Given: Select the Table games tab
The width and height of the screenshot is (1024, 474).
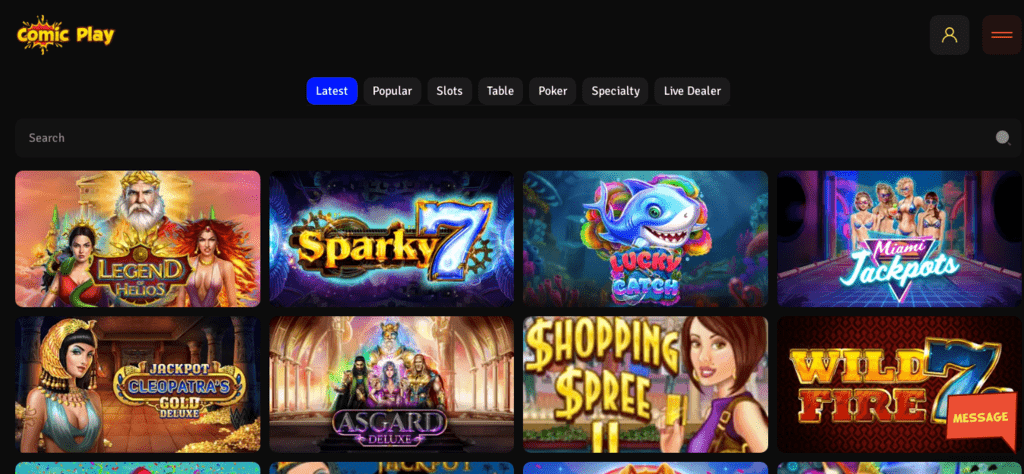Looking at the screenshot, I should point(500,91).
